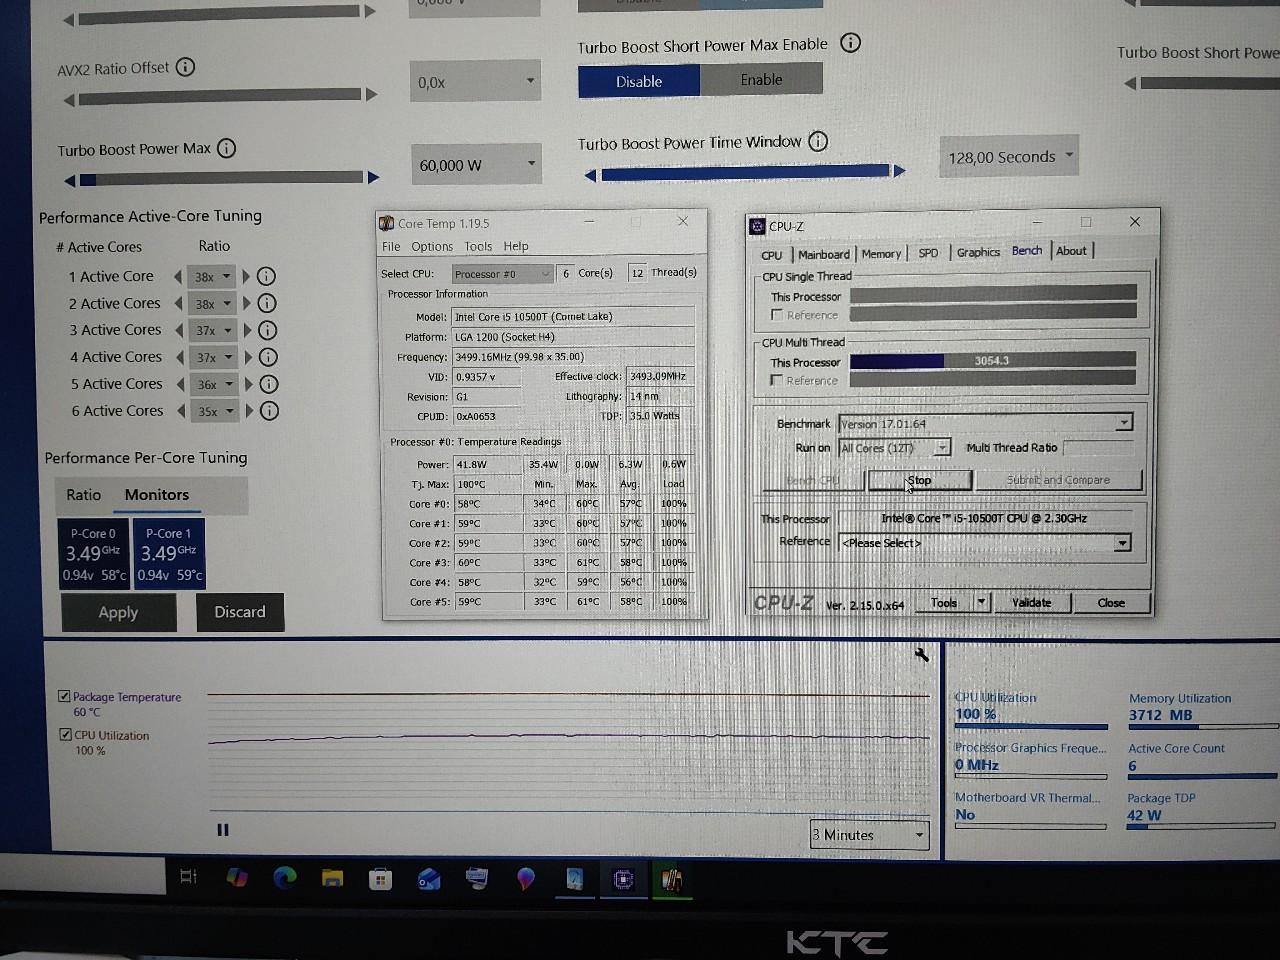Open the graph settings wrench icon

coord(922,655)
